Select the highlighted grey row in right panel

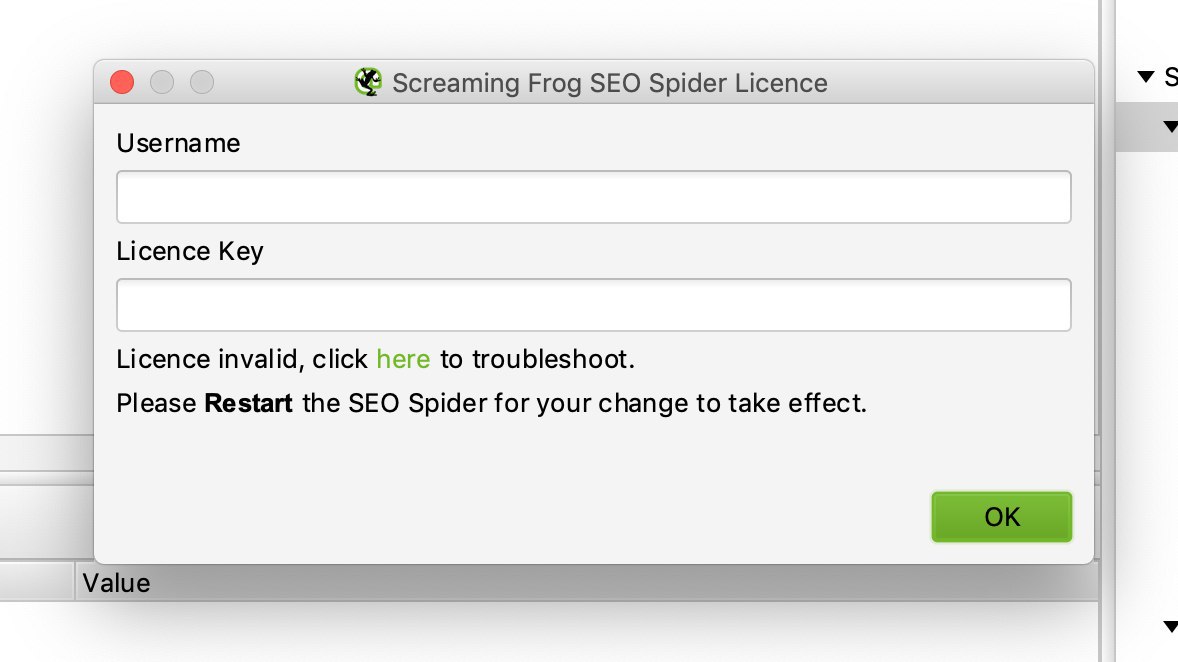pos(1146,126)
